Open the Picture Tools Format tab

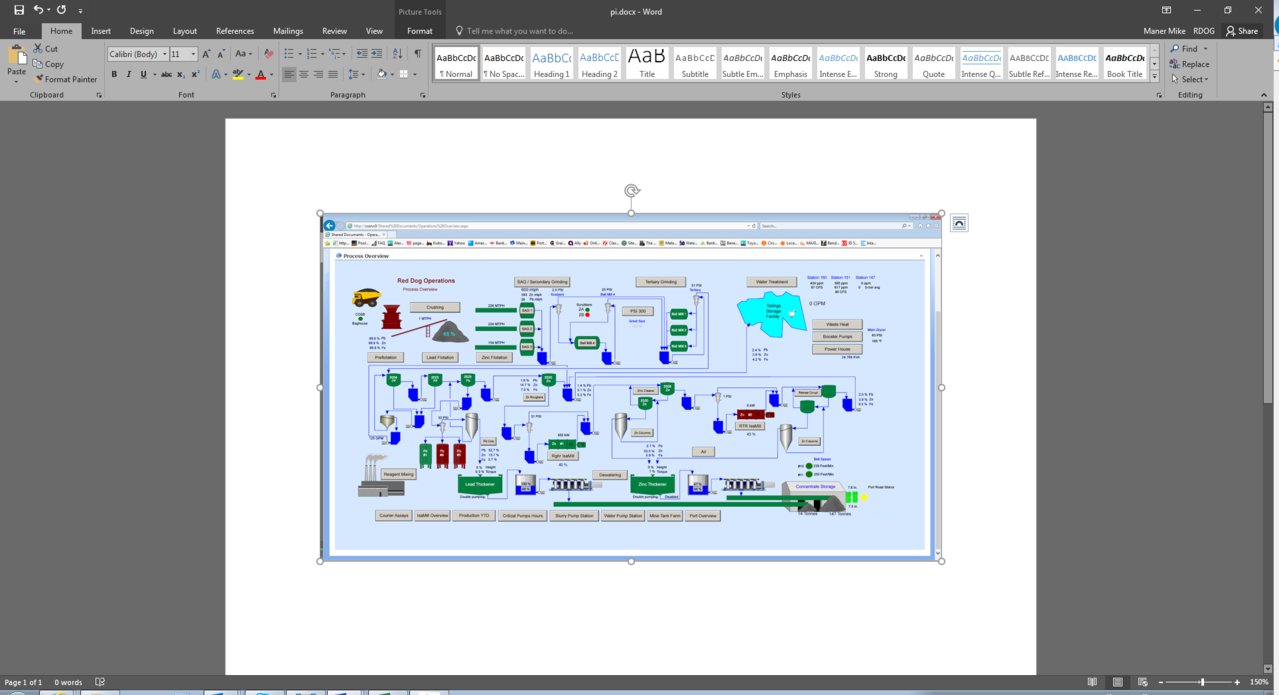coord(420,31)
